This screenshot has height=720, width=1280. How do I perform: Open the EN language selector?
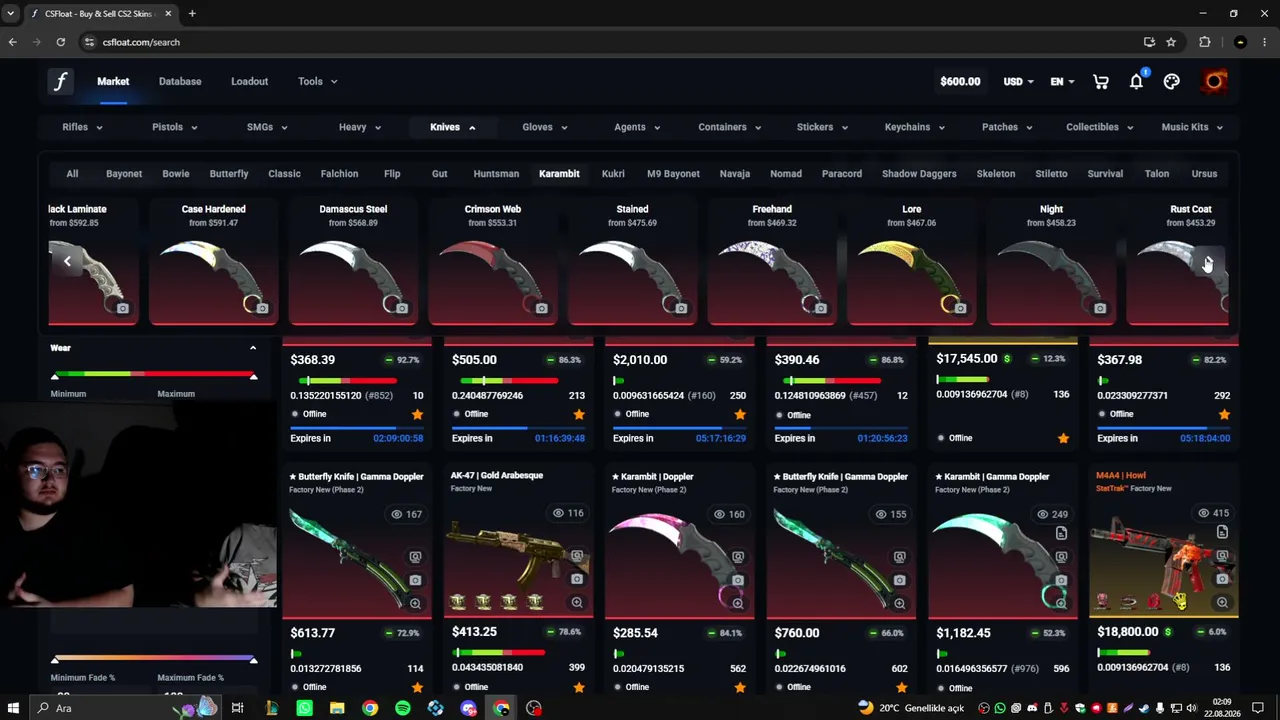pyautogui.click(x=1062, y=82)
